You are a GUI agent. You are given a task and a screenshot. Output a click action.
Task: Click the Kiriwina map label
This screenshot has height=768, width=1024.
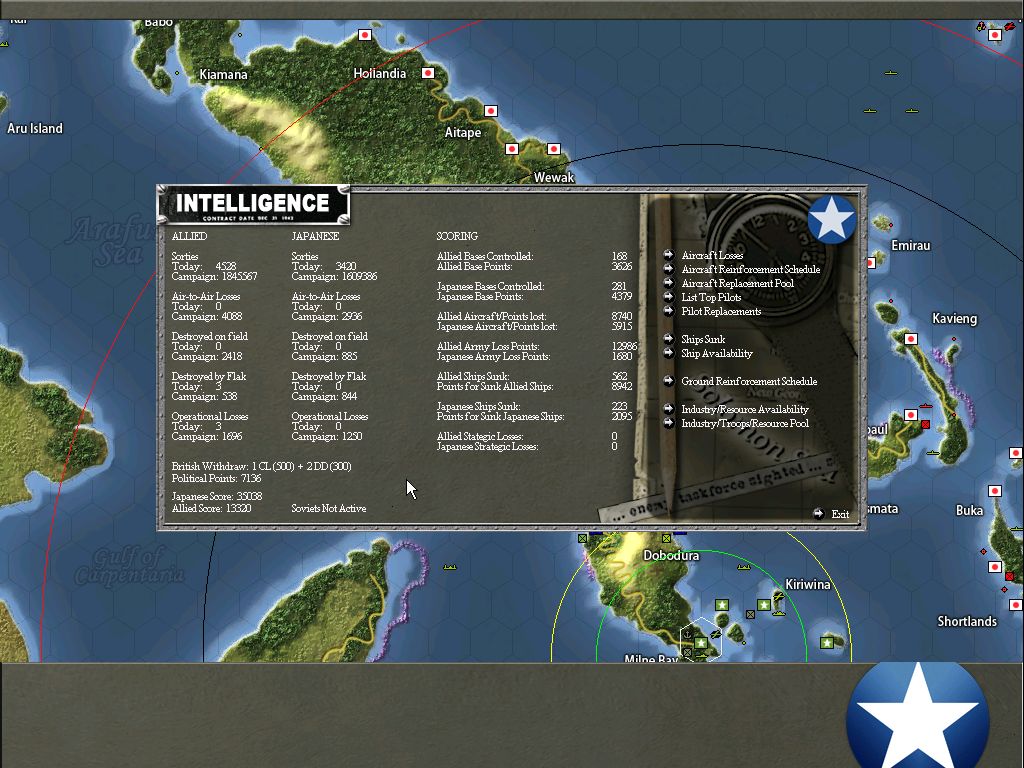(807, 584)
